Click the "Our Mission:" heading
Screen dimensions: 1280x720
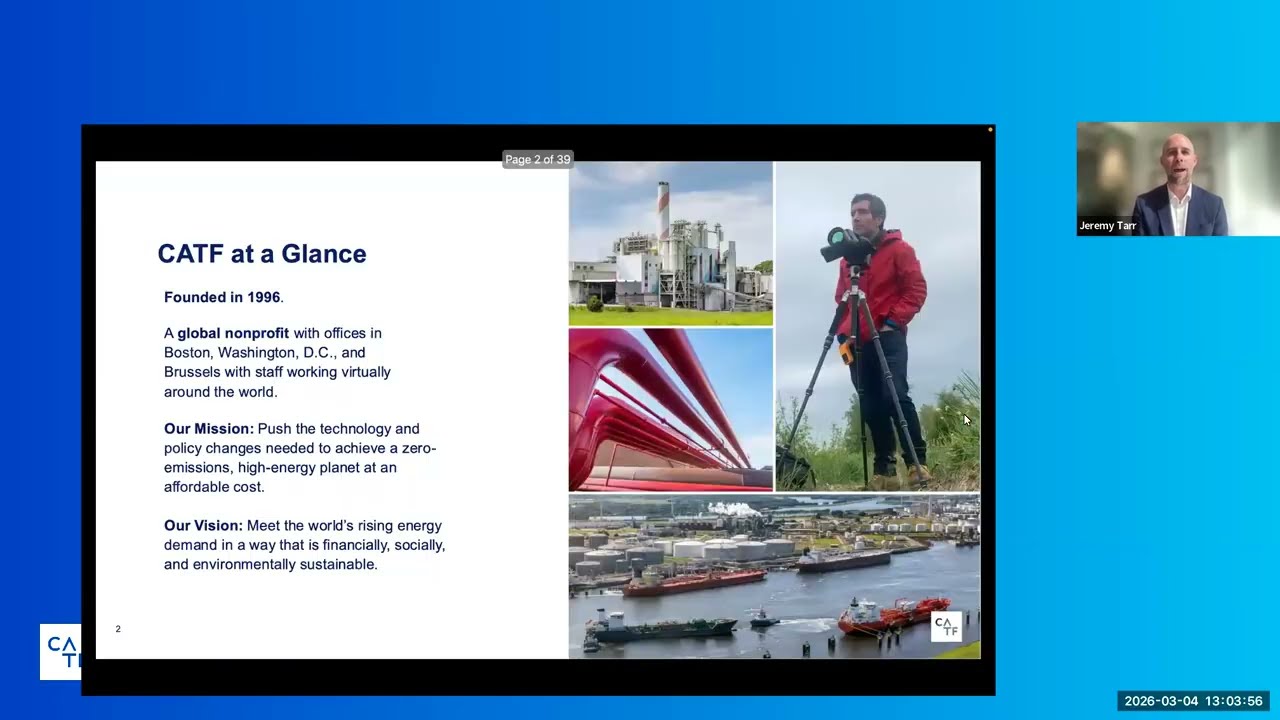pos(209,429)
